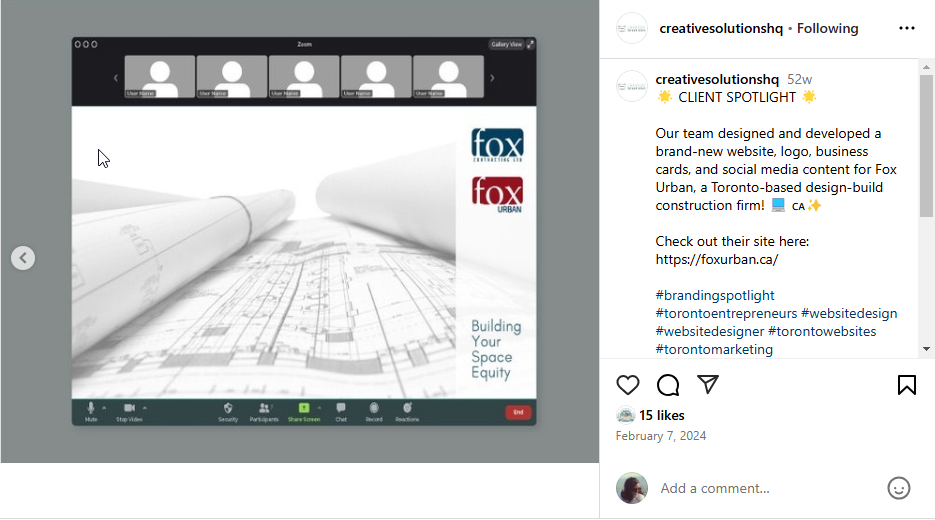Open creativesolutionshq profile picture in header
Screen dimensions: 935x520
click(x=631, y=28)
